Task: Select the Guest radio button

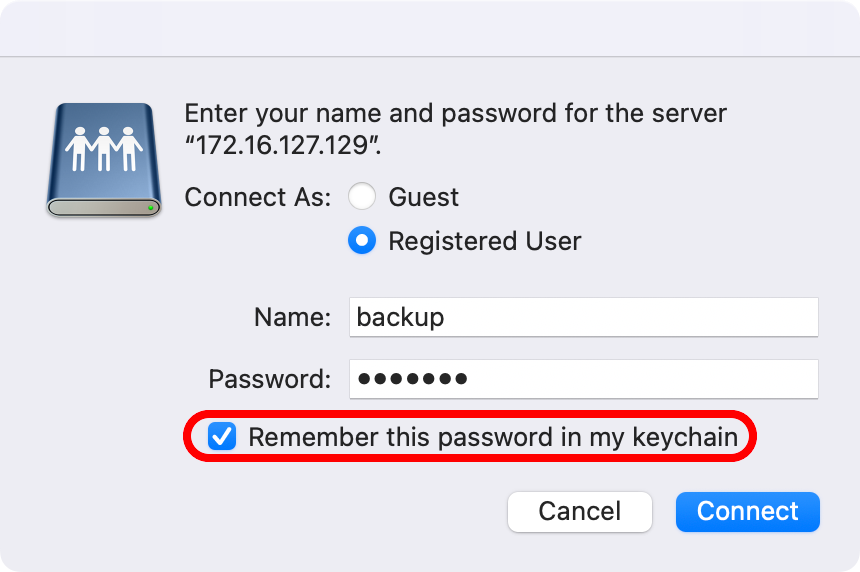Action: (362, 197)
